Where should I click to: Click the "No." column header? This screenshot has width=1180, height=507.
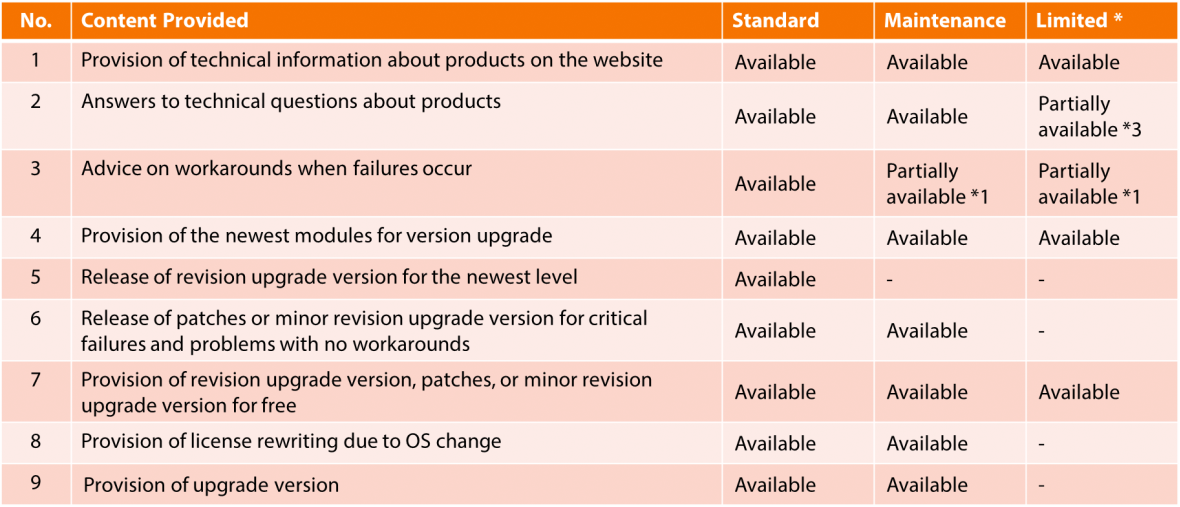click(x=36, y=20)
